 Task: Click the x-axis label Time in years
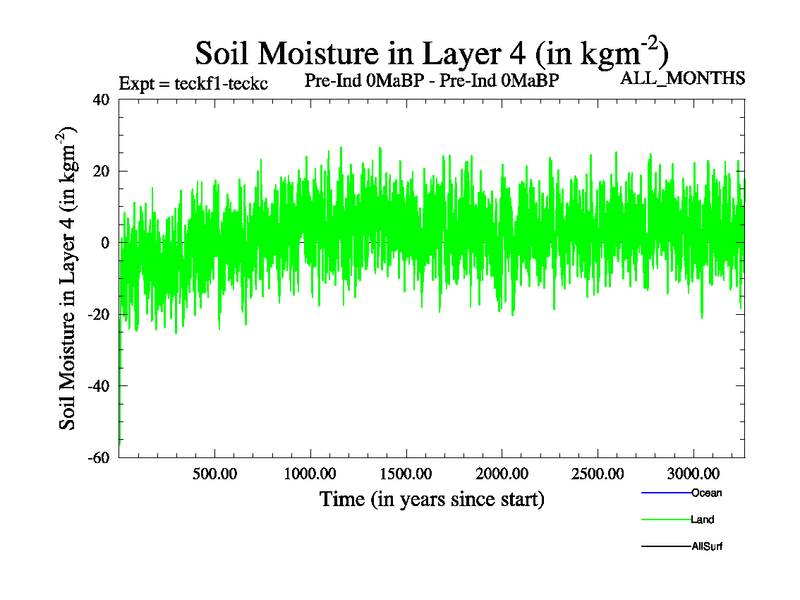point(431,498)
